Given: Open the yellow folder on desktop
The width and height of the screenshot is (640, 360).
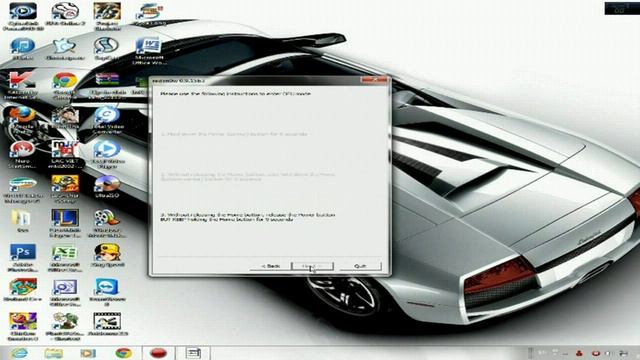Looking at the screenshot, I should 22,221.
